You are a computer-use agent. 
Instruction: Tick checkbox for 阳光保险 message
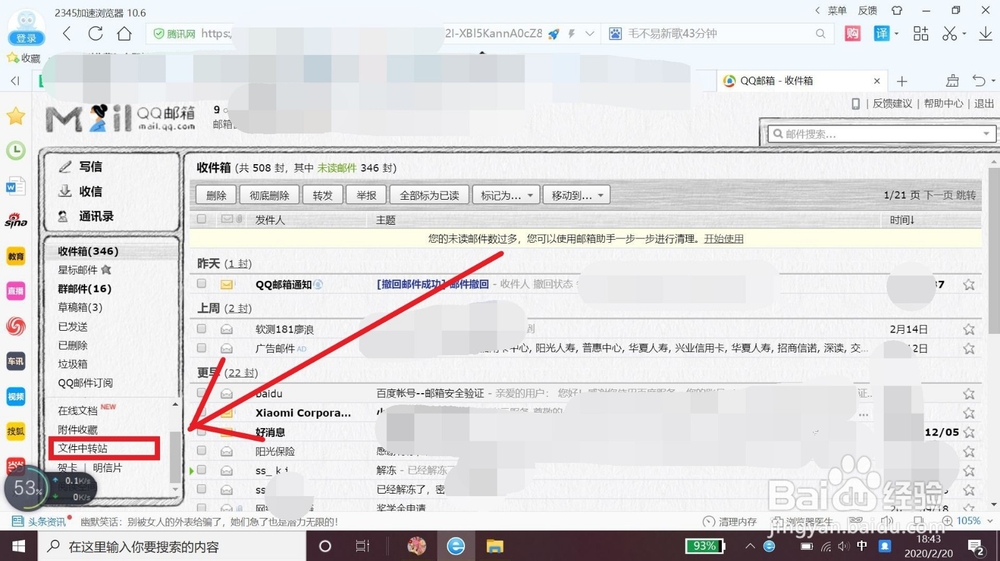click(x=202, y=451)
